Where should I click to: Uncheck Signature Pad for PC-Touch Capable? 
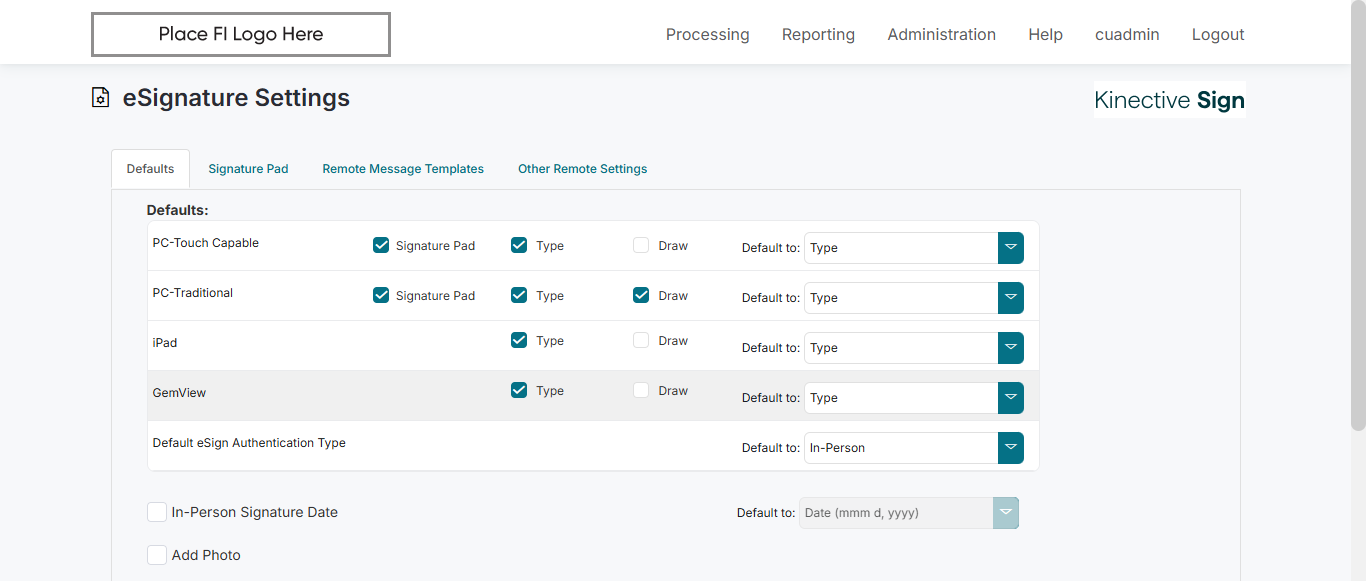381,245
